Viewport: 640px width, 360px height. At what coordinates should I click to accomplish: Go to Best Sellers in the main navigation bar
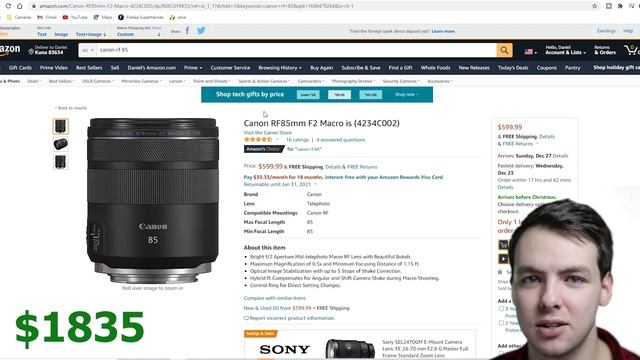(89, 68)
